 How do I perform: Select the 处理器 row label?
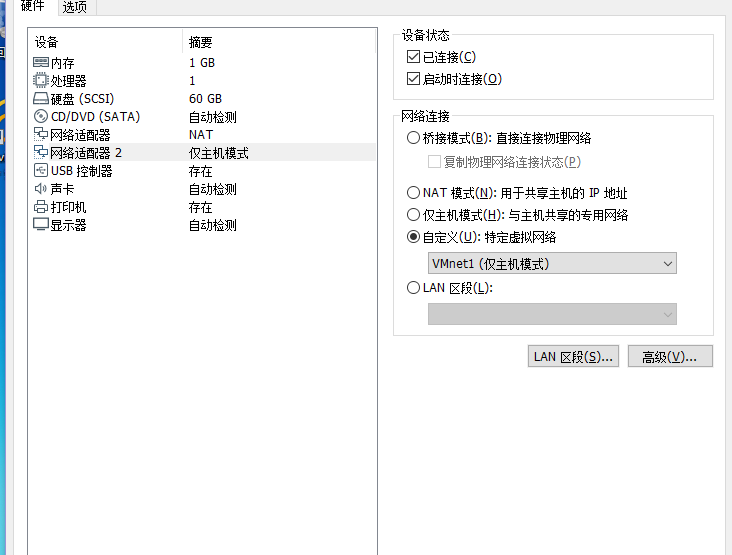(68, 81)
